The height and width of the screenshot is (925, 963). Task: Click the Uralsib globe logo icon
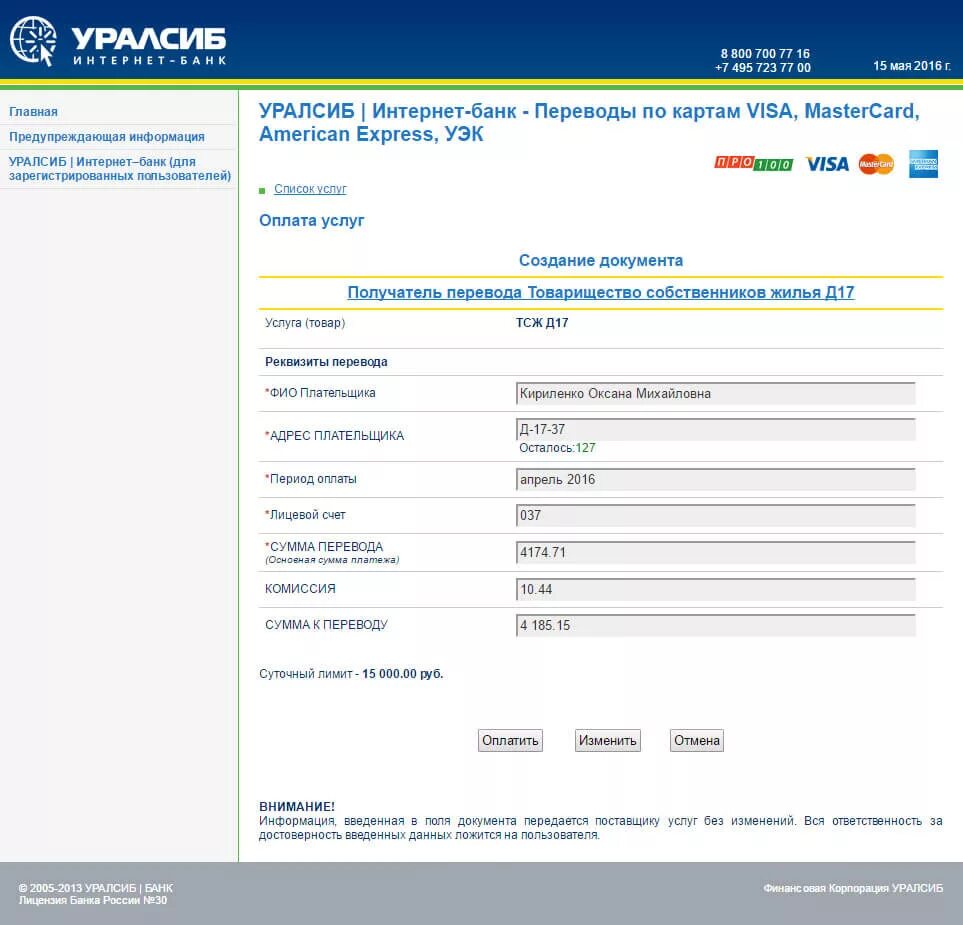pos(33,41)
